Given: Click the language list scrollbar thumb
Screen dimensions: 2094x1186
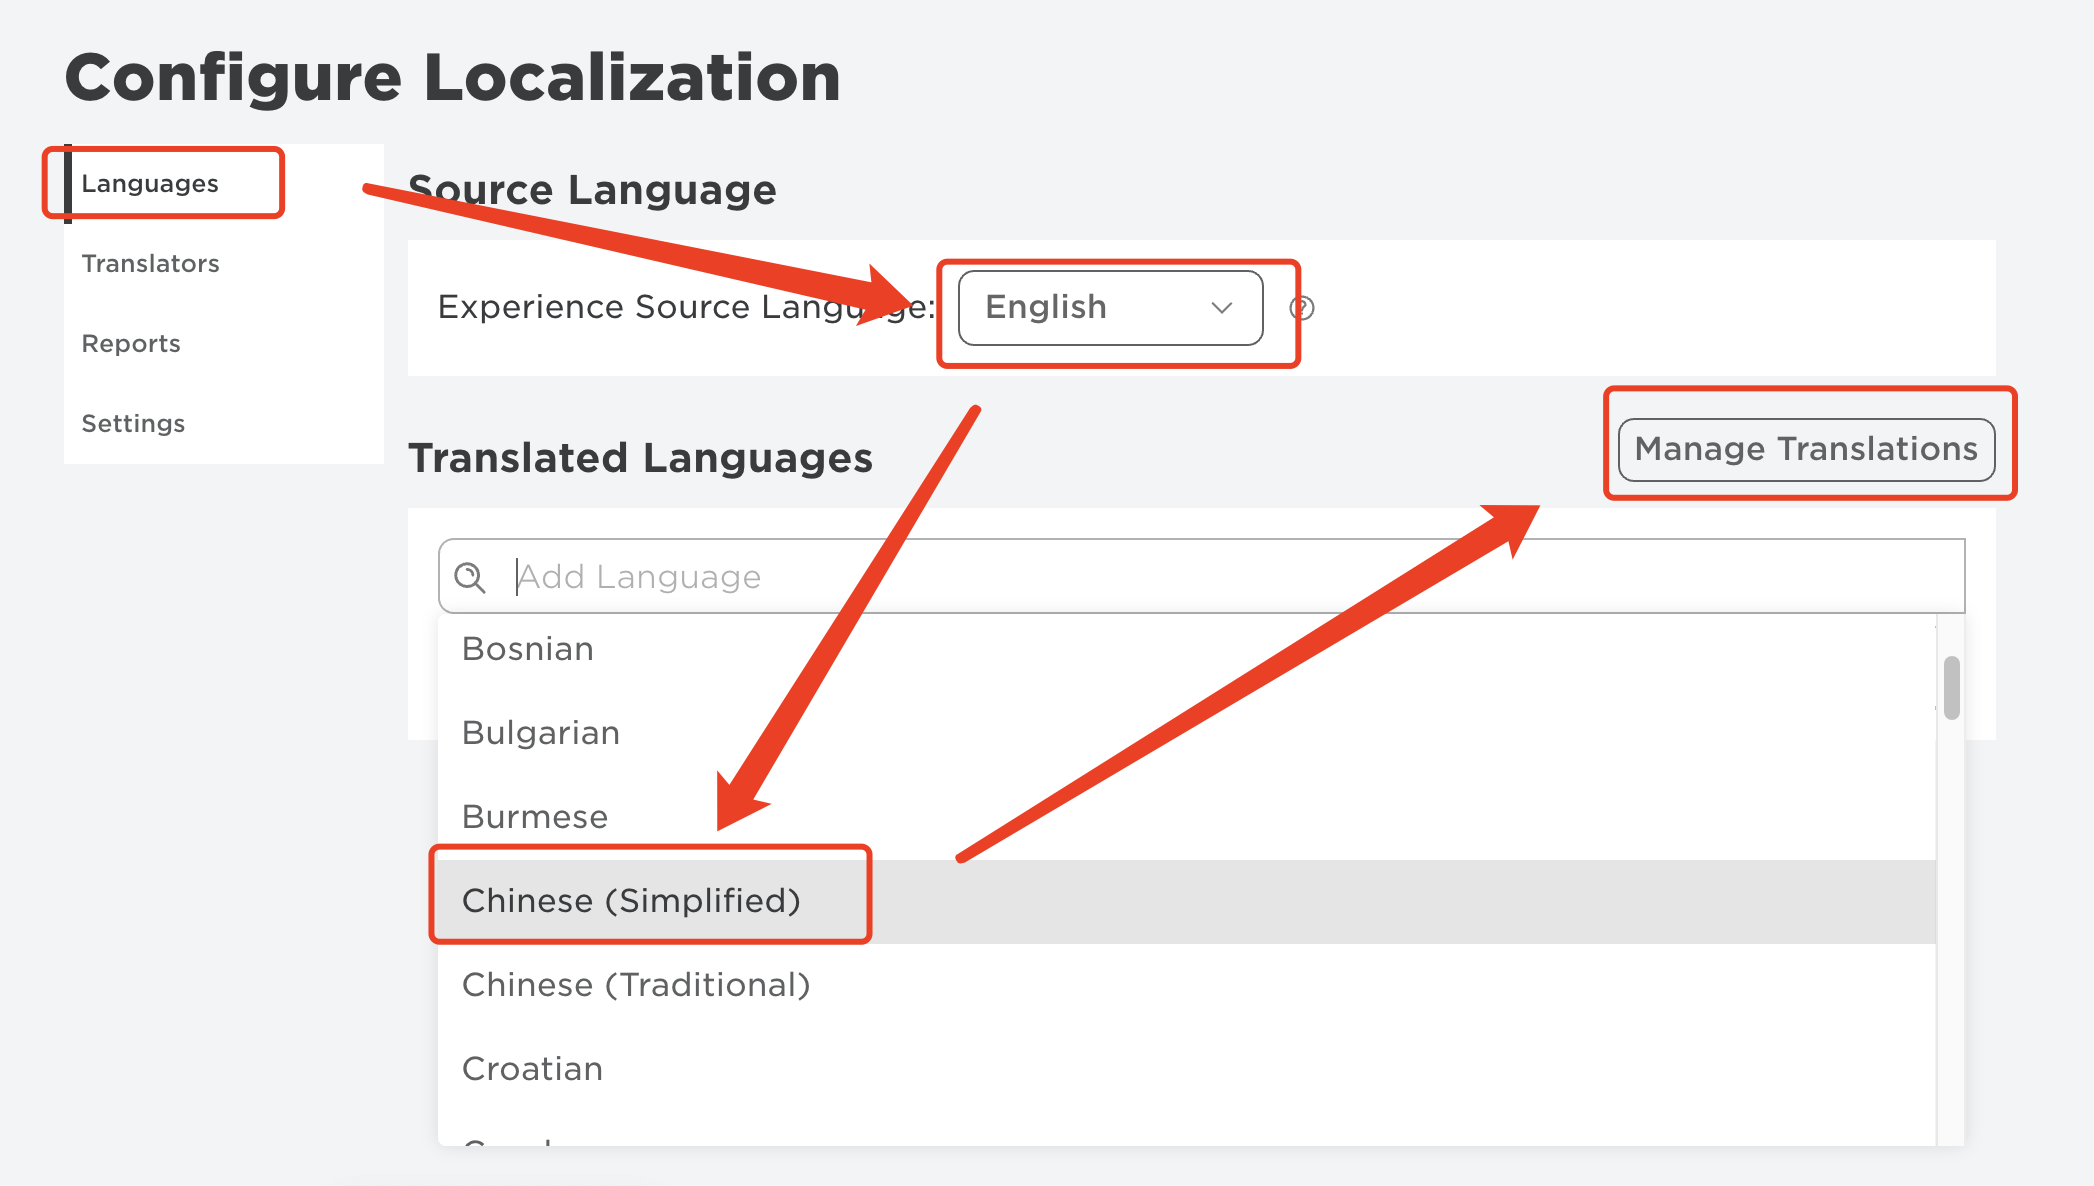Looking at the screenshot, I should coord(1951,687).
